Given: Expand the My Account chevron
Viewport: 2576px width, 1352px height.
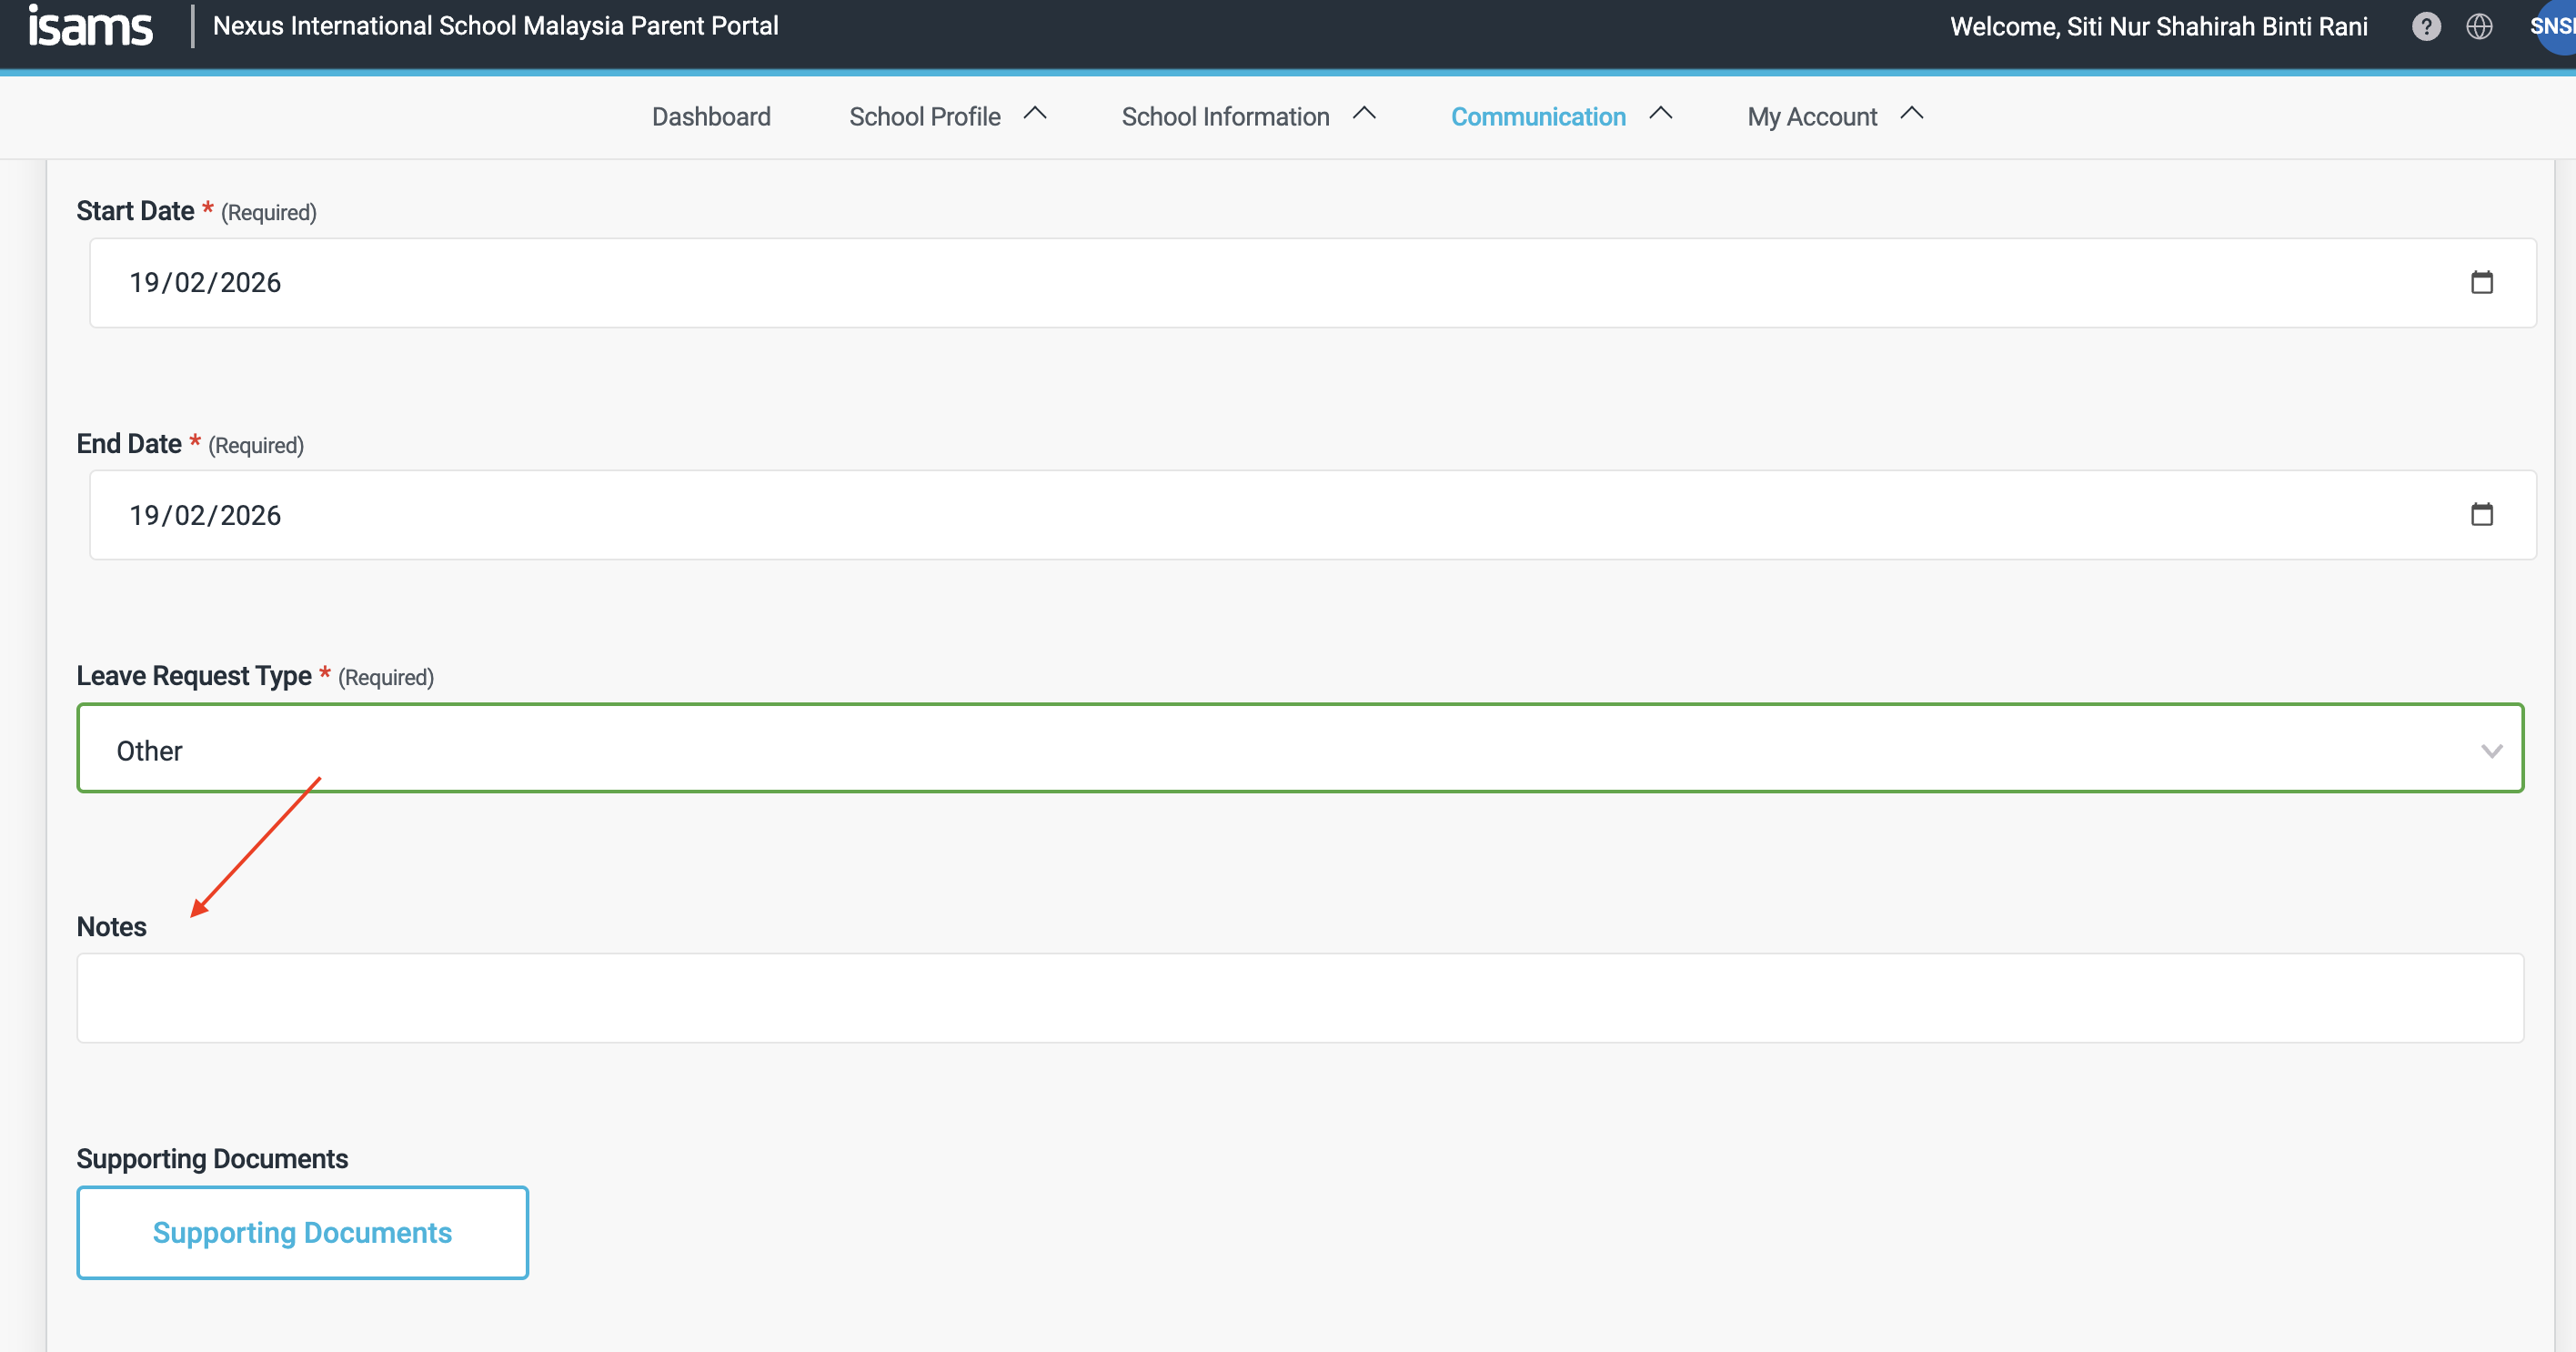Looking at the screenshot, I should [1911, 115].
